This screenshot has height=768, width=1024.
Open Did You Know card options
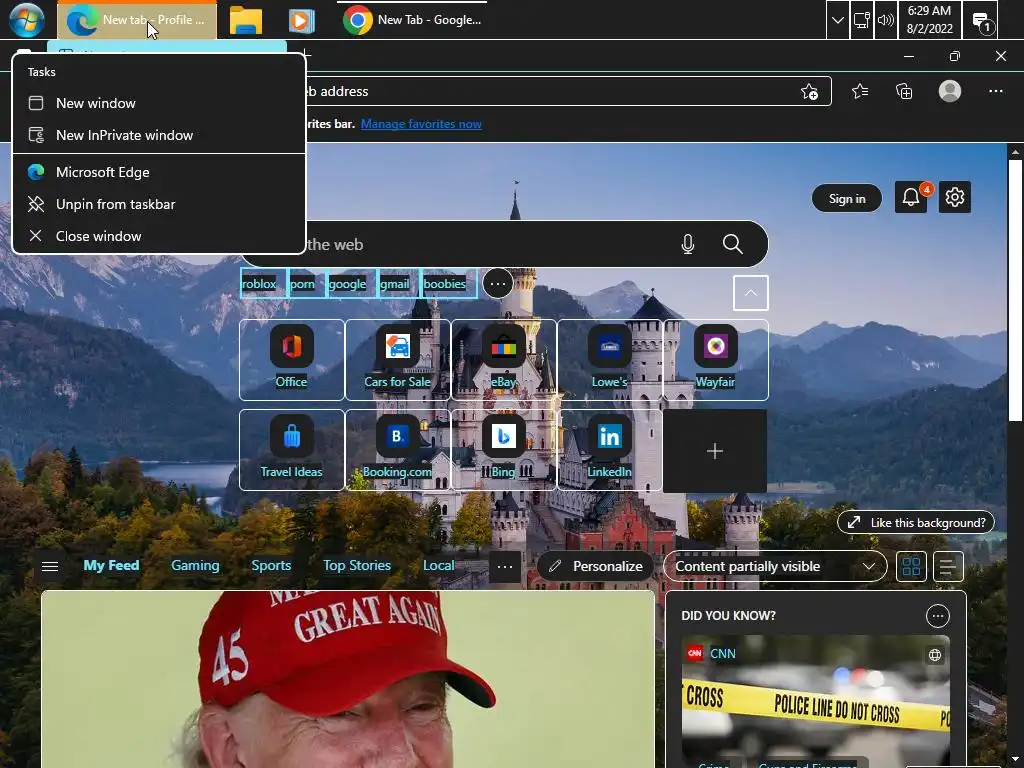[x=938, y=616]
